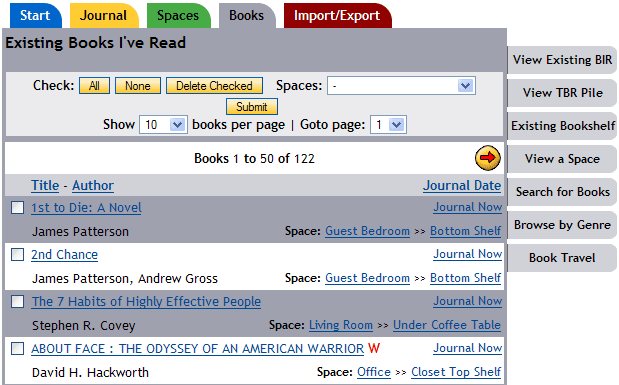Viewport: 619px width, 385px height.
Task: Open the Spaces dropdown list
Action: (x=401, y=86)
